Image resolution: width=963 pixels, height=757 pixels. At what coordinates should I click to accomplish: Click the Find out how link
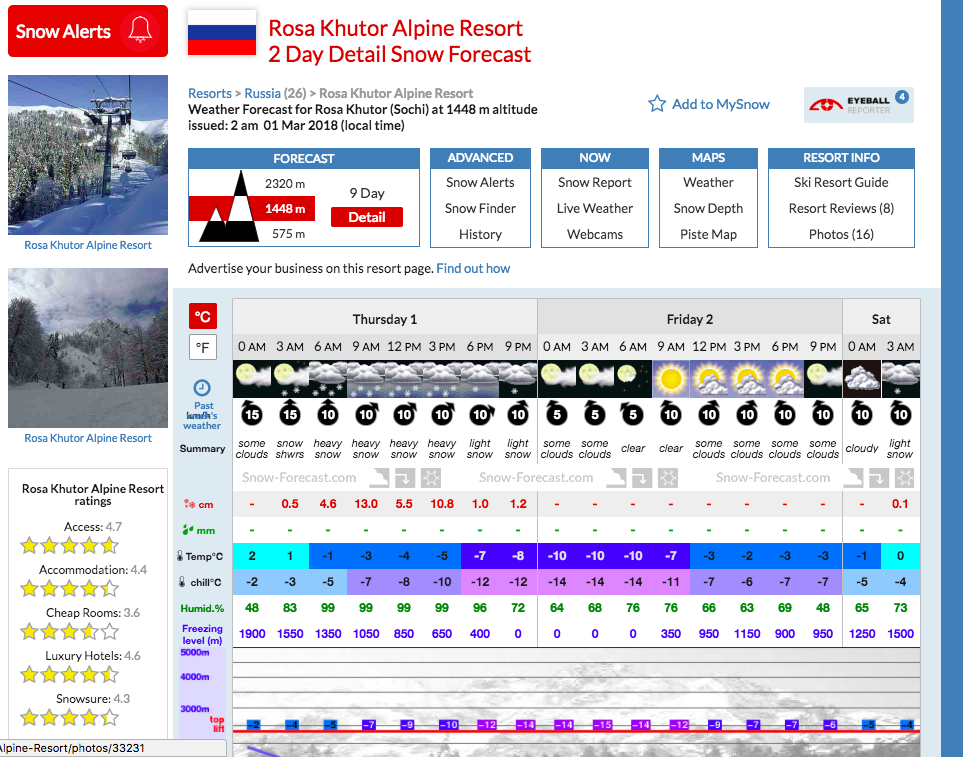473,268
